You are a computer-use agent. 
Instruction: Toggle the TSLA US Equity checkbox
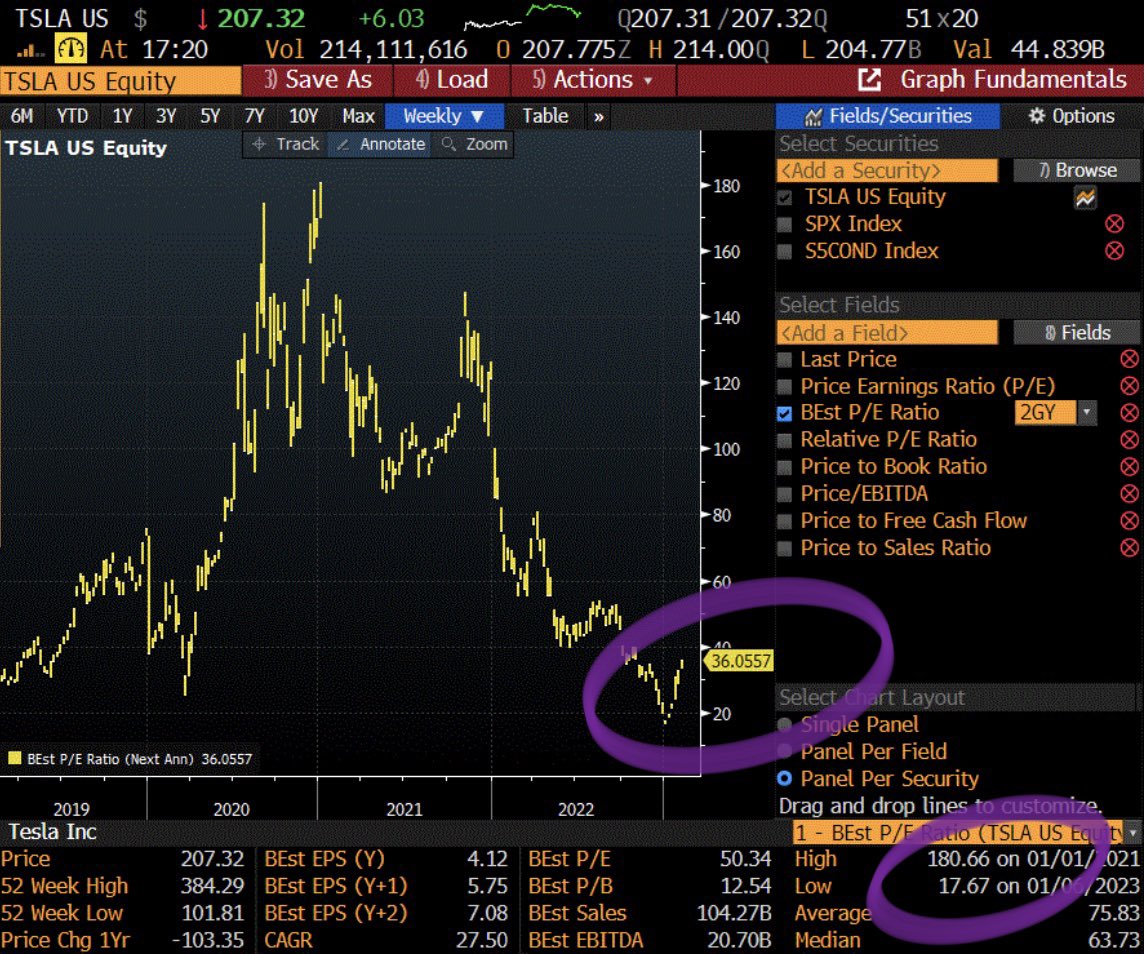click(x=785, y=197)
